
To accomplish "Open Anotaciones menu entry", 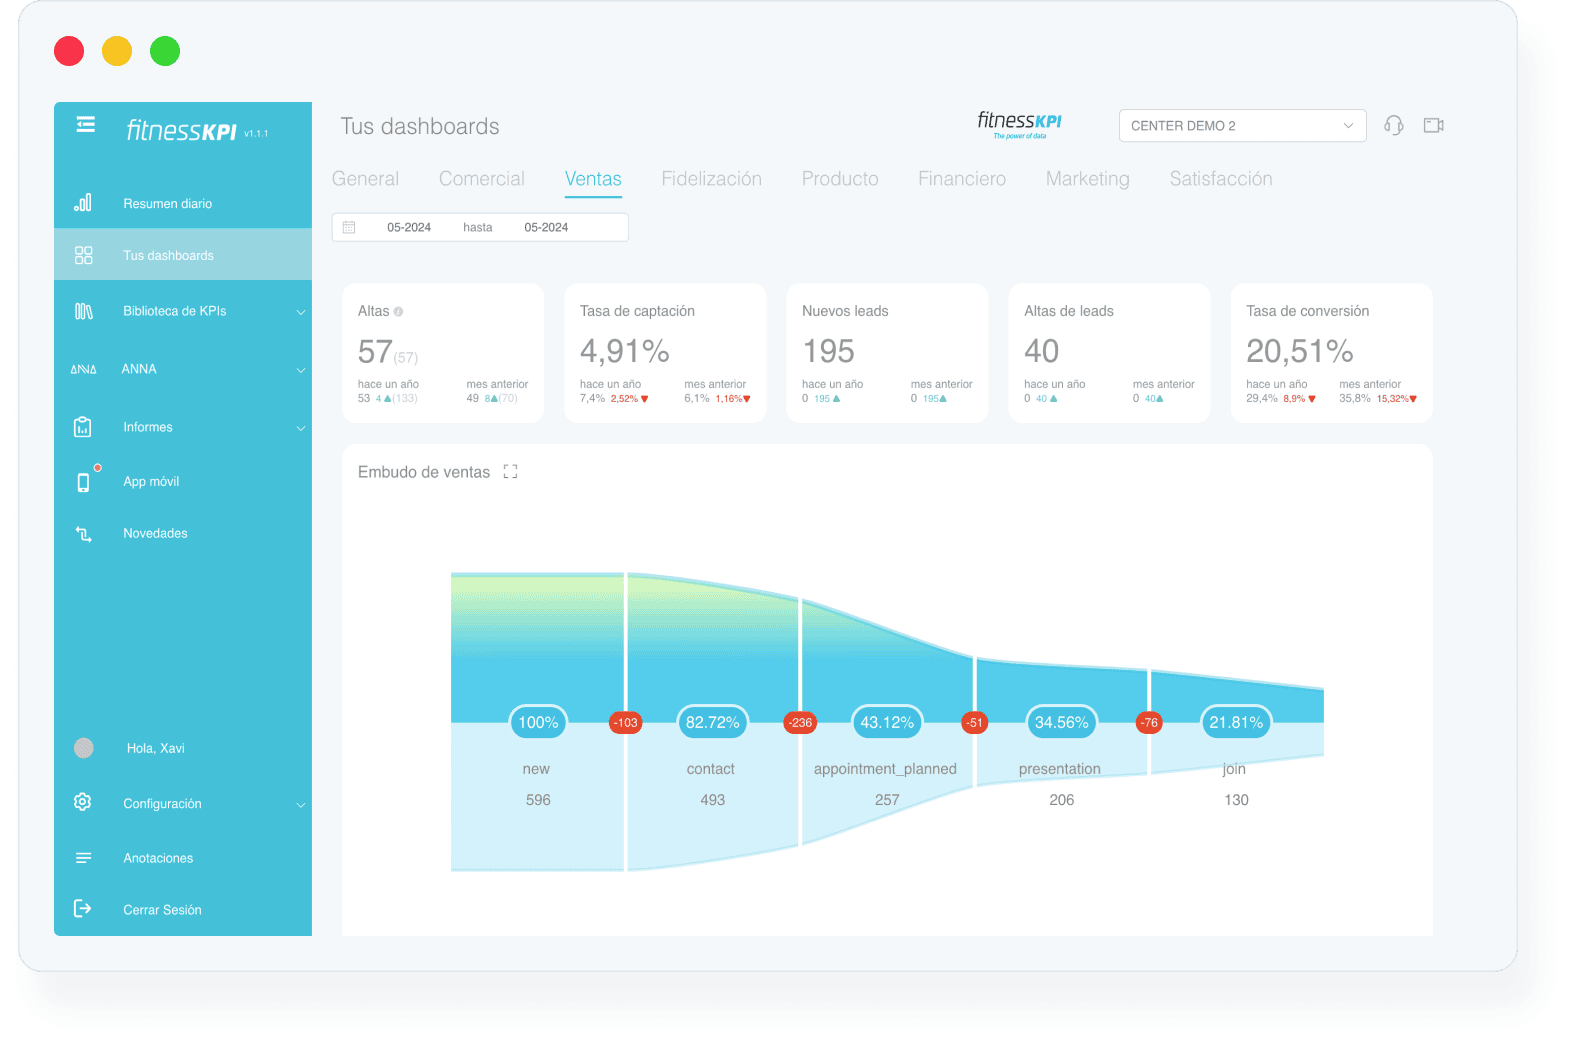I will pyautogui.click(x=183, y=858).
